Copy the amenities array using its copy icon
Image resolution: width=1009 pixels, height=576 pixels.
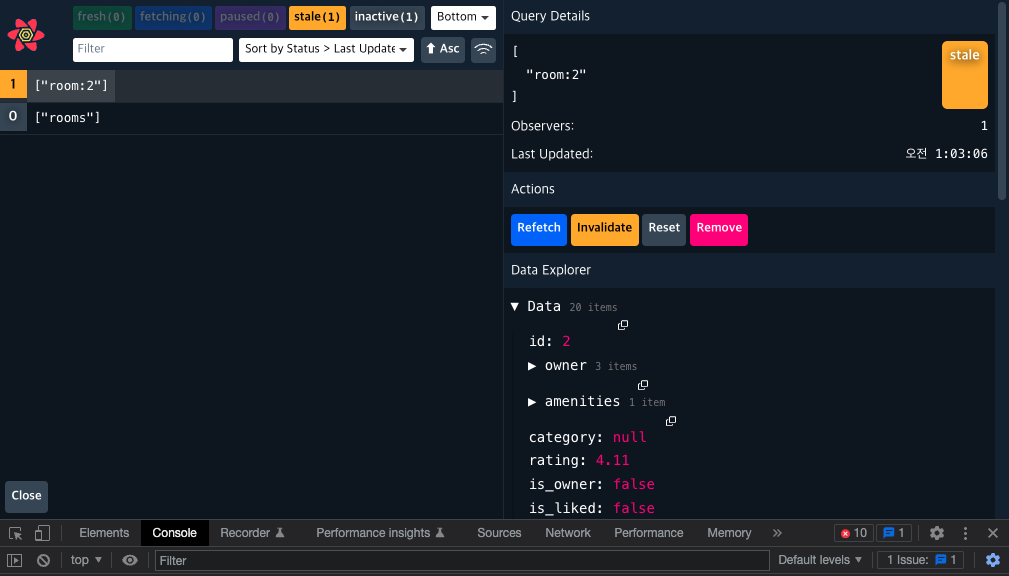pos(671,421)
